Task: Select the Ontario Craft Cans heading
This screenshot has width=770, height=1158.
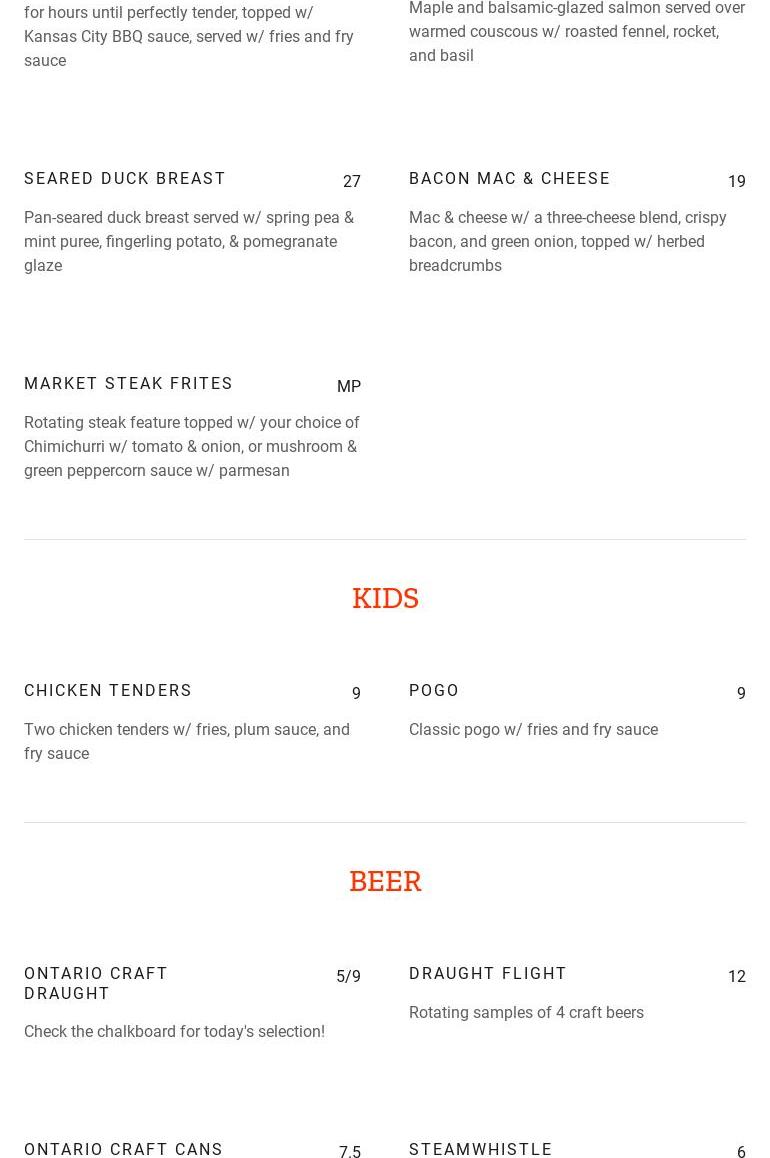Action: pyautogui.click(x=123, y=1149)
